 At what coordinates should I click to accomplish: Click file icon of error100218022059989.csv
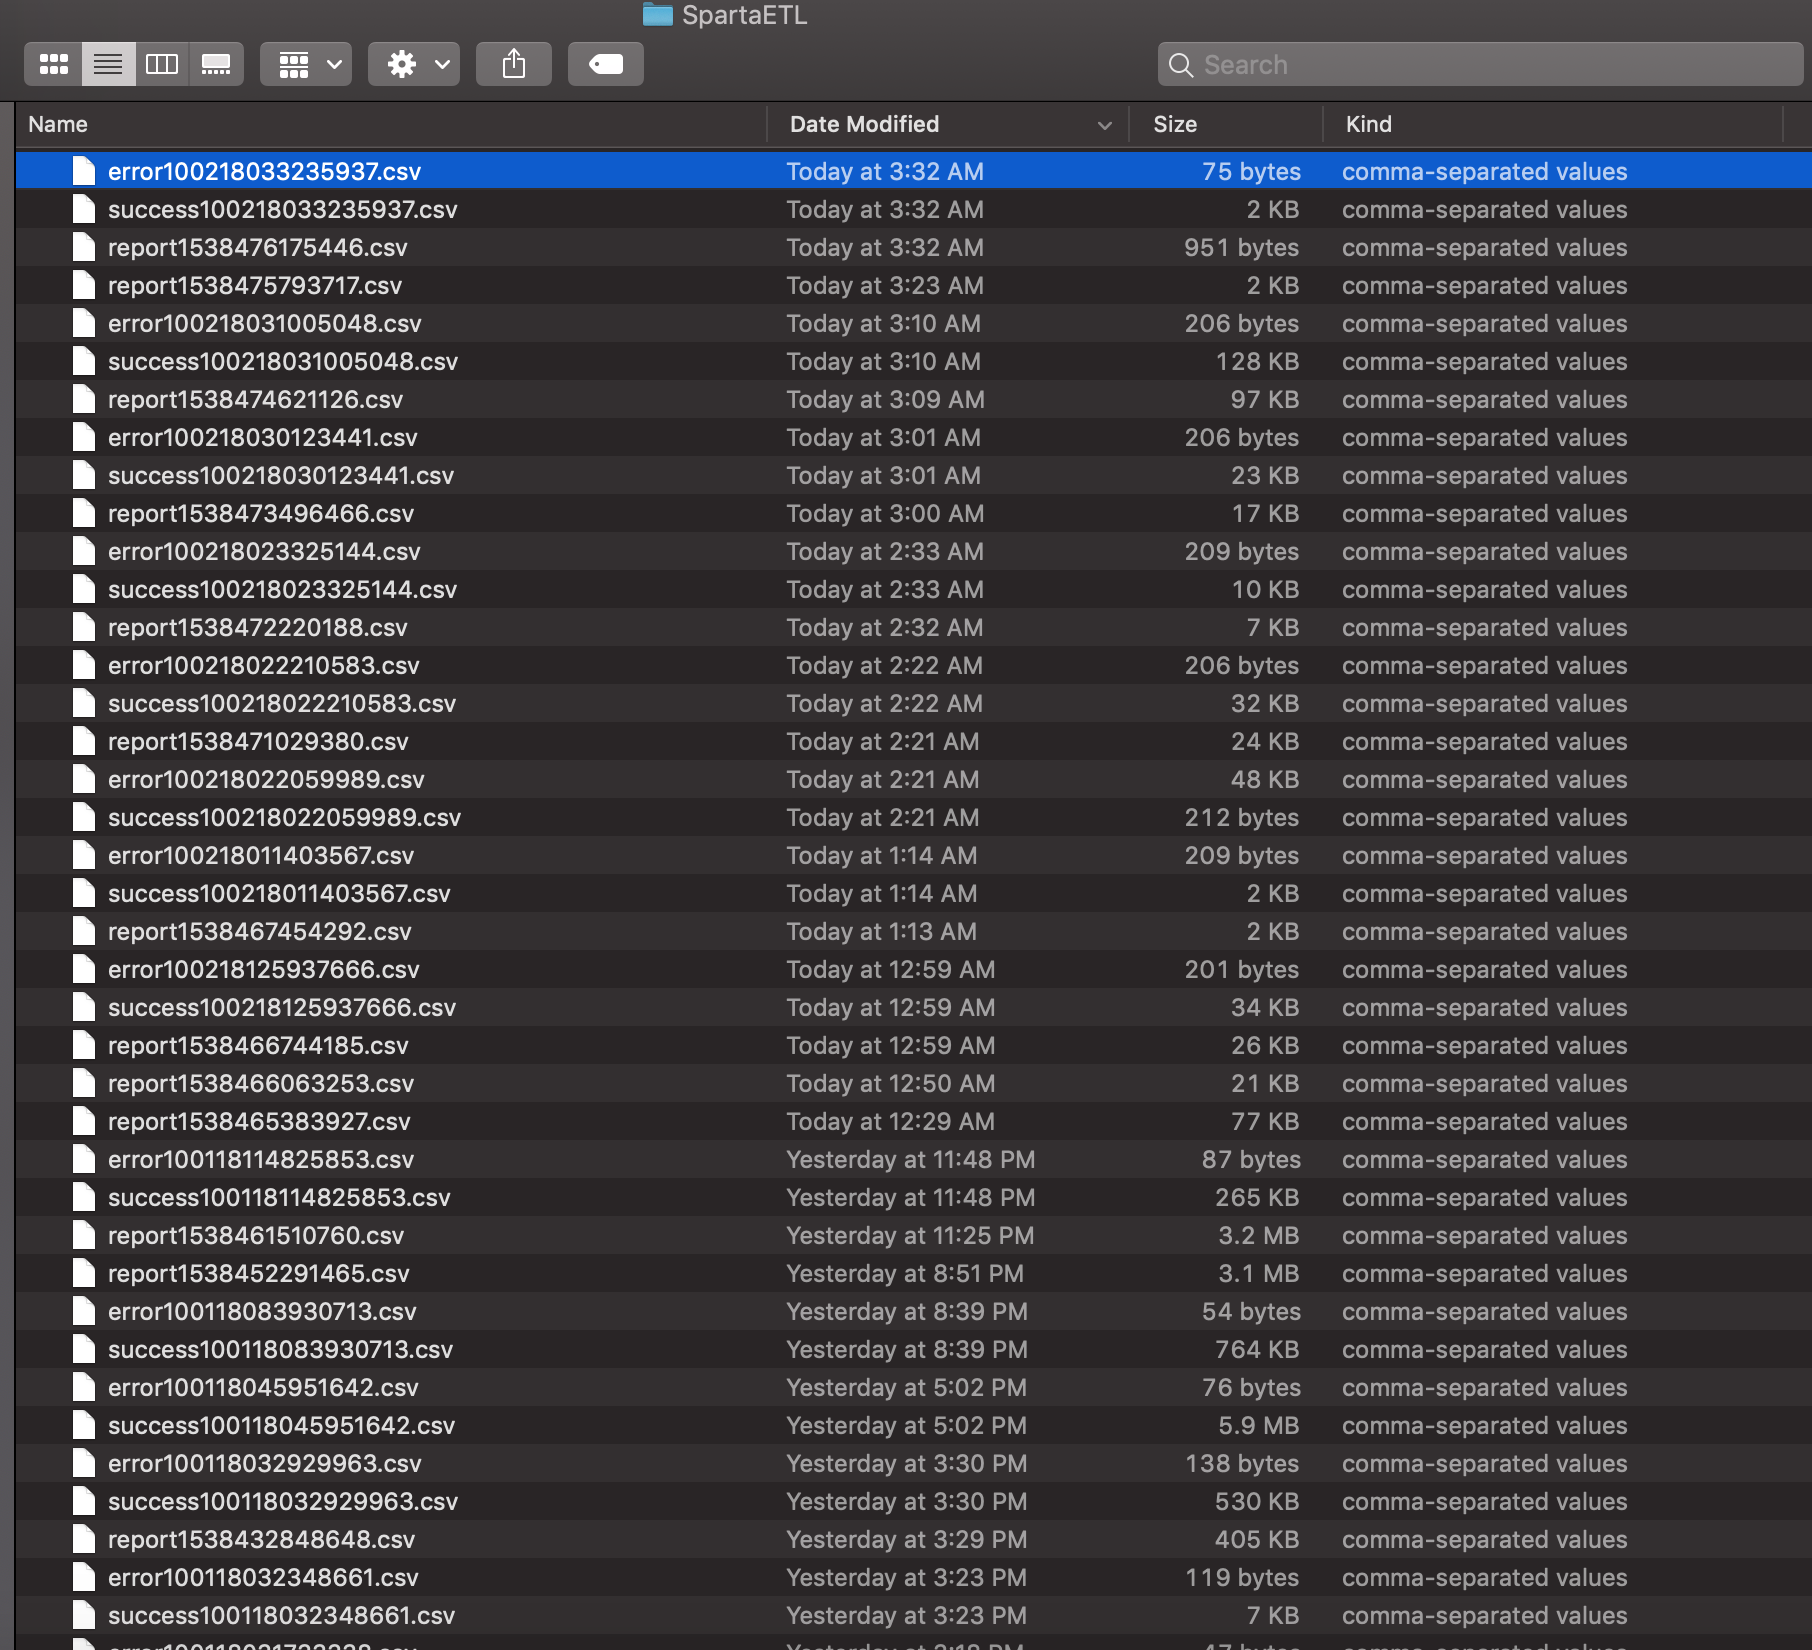84,779
